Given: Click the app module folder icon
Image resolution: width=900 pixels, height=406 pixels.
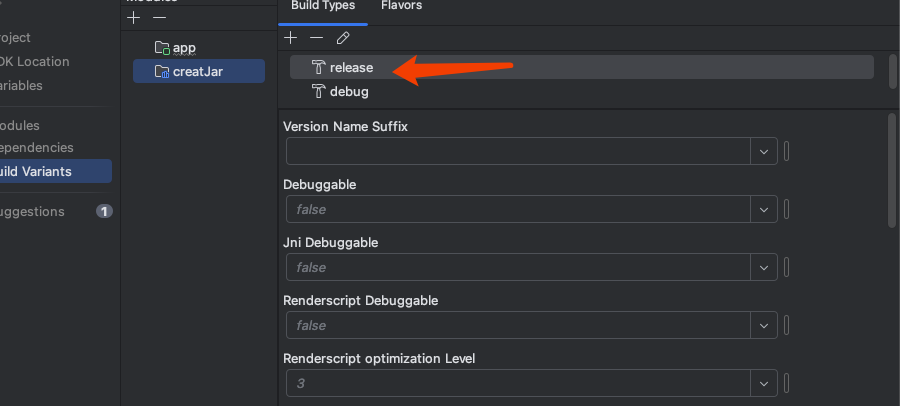Looking at the screenshot, I should click(x=162, y=47).
